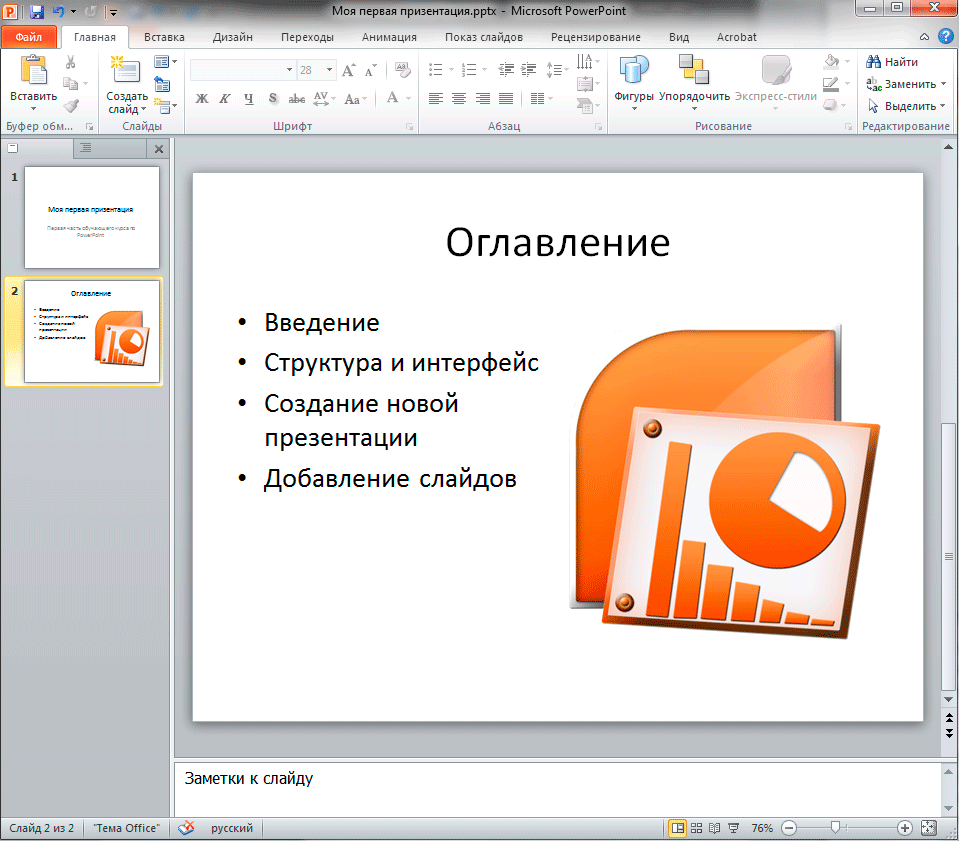The height and width of the screenshot is (841, 959).
Task: Toggle italic (К) formatting
Action: click(x=224, y=98)
